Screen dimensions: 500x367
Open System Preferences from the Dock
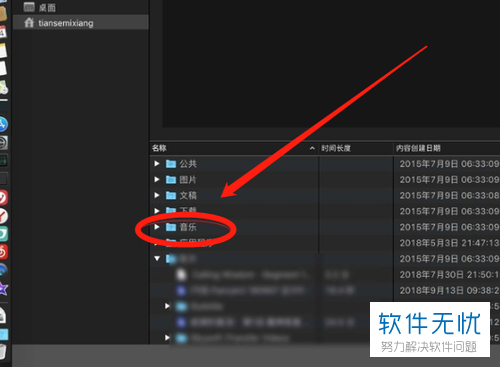tap(3, 143)
